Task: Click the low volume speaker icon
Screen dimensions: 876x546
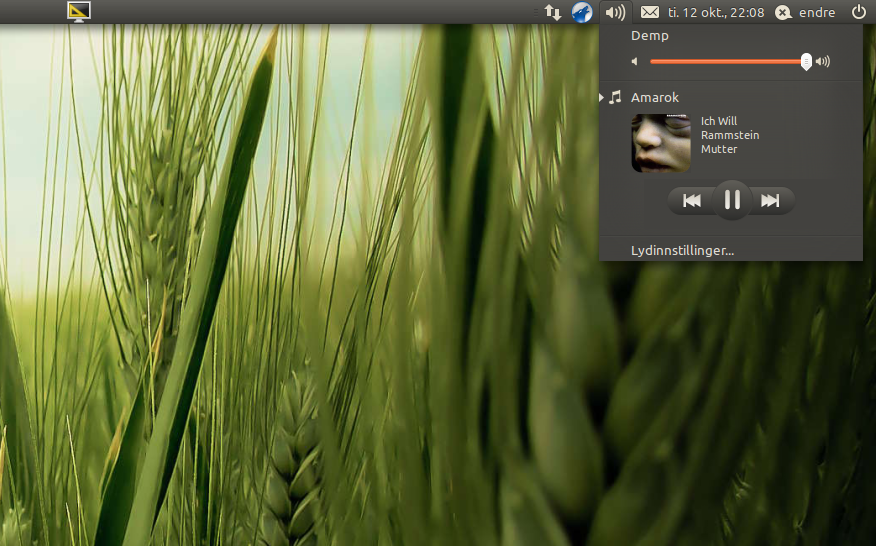Action: coord(635,61)
